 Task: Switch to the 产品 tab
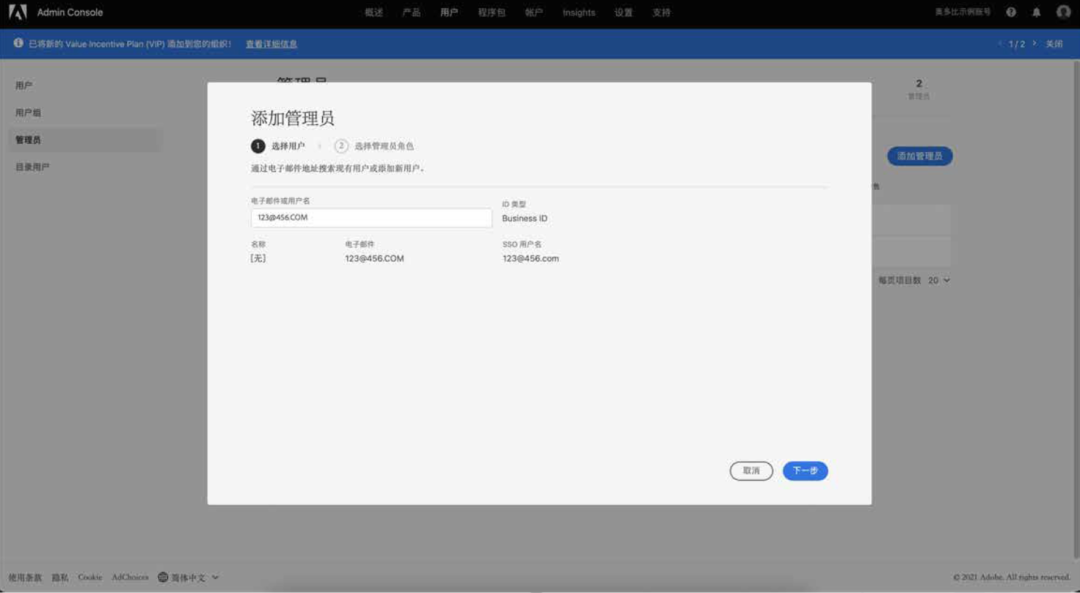point(410,12)
